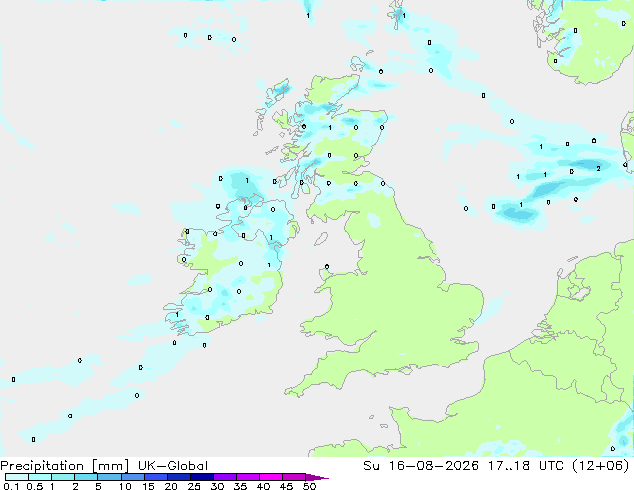The image size is (634, 490).
Task: Click legend tick label "50"
Action: click(309, 486)
